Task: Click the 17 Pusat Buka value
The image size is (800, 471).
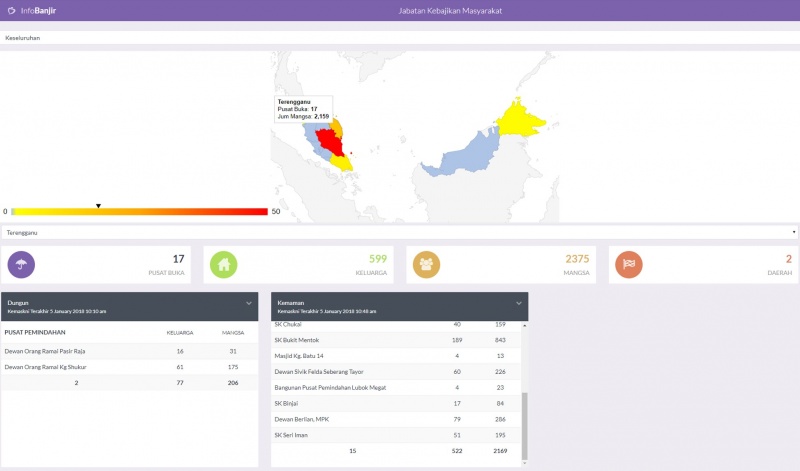Action: click(179, 259)
